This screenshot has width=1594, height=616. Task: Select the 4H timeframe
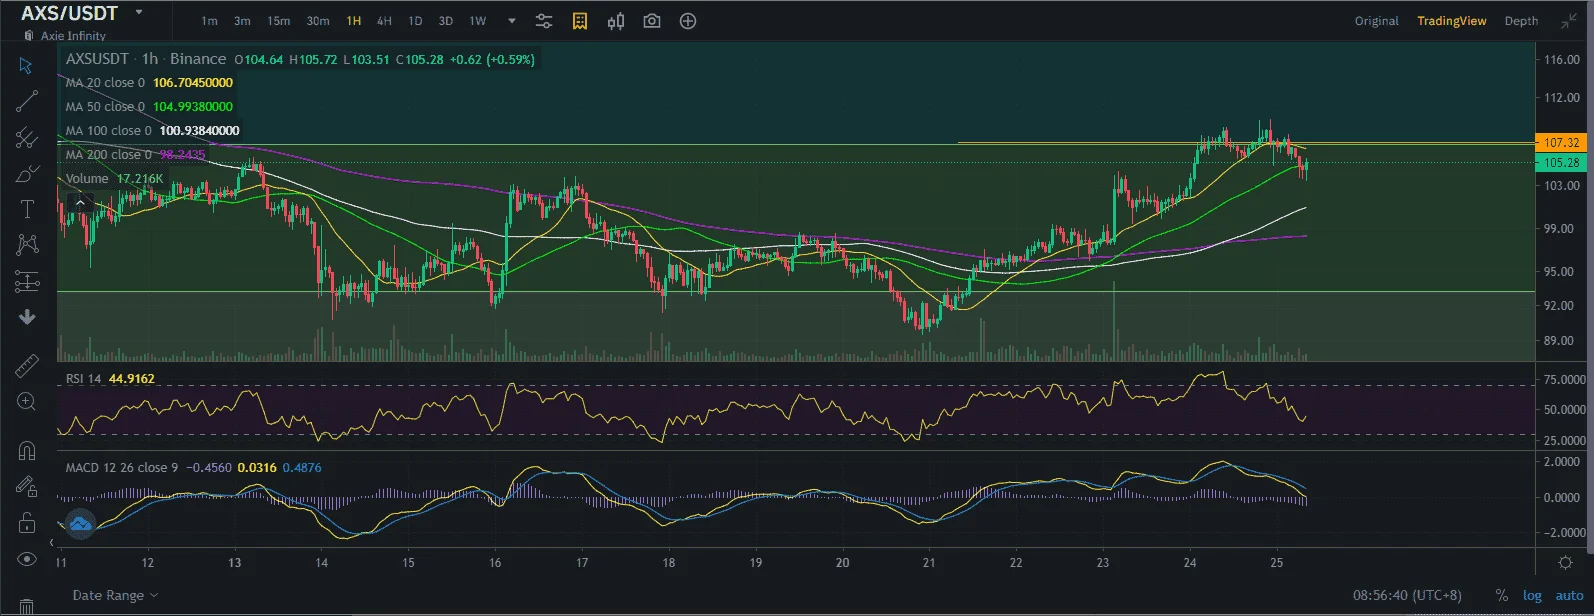tap(384, 21)
